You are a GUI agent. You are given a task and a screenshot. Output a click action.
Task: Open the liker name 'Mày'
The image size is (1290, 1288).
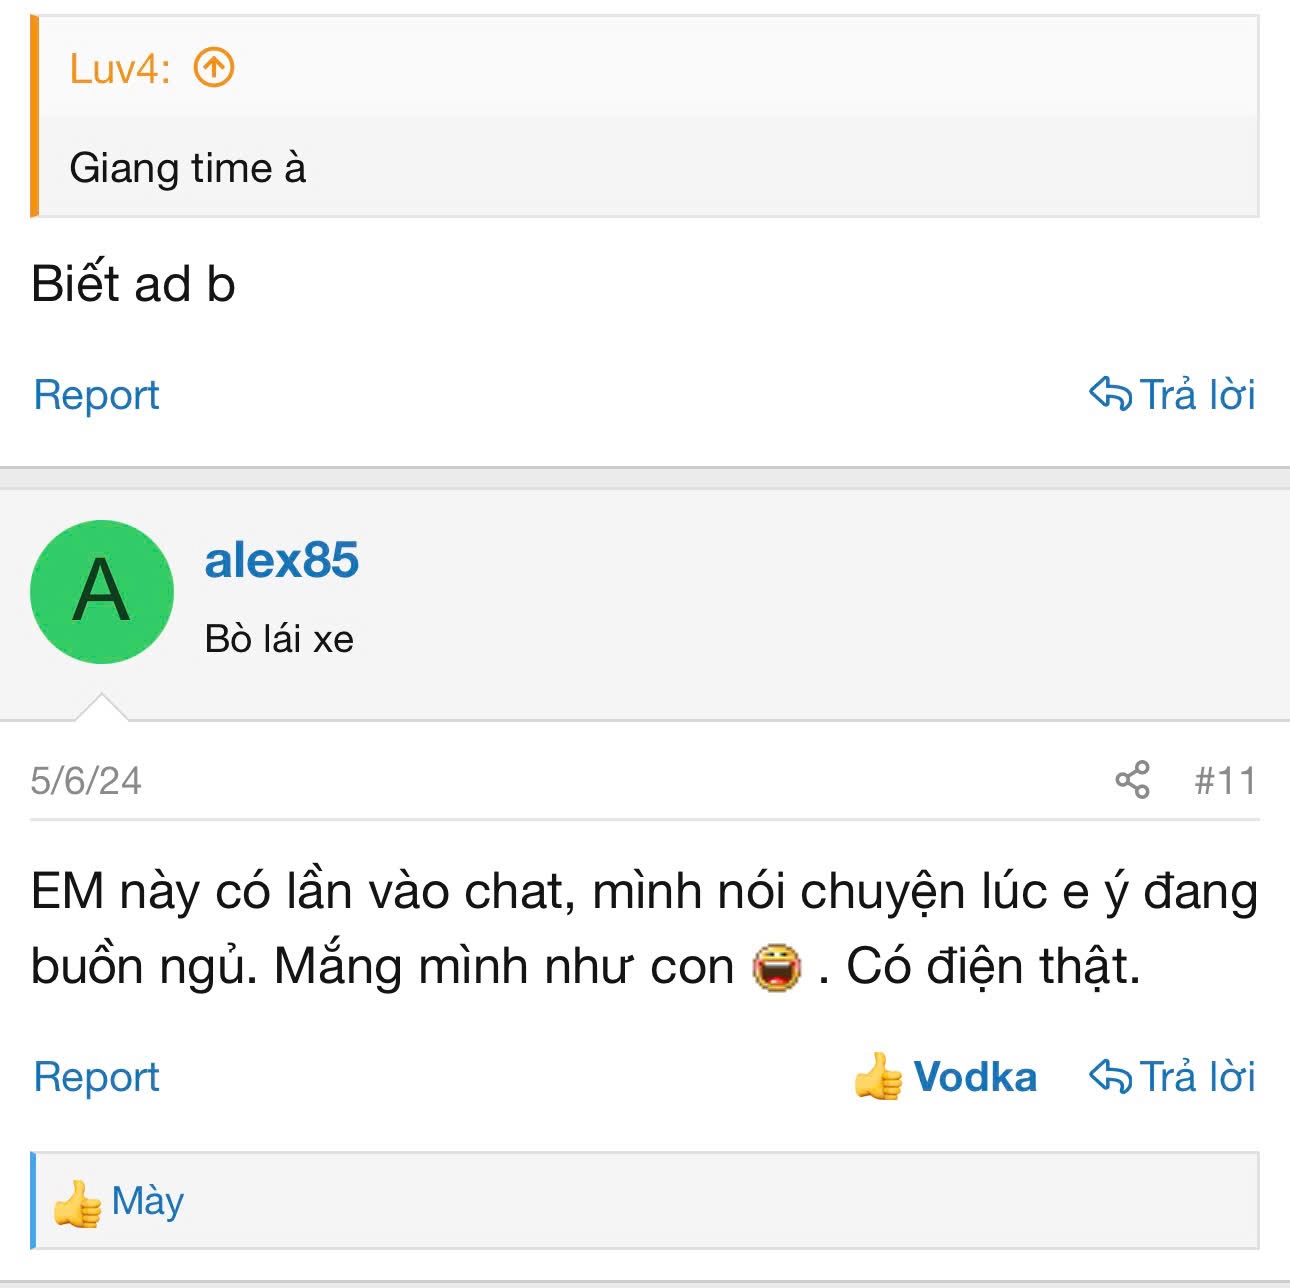[148, 1201]
